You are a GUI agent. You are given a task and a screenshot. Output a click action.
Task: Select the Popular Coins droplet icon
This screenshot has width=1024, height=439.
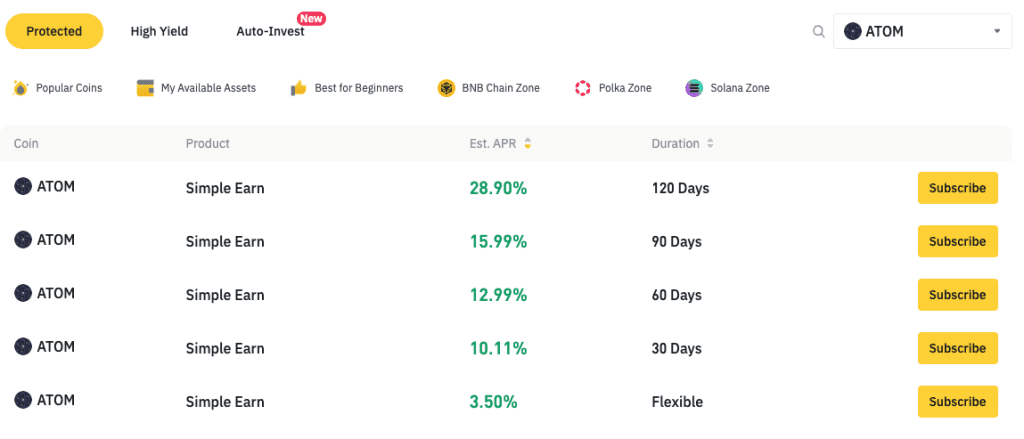pos(20,88)
